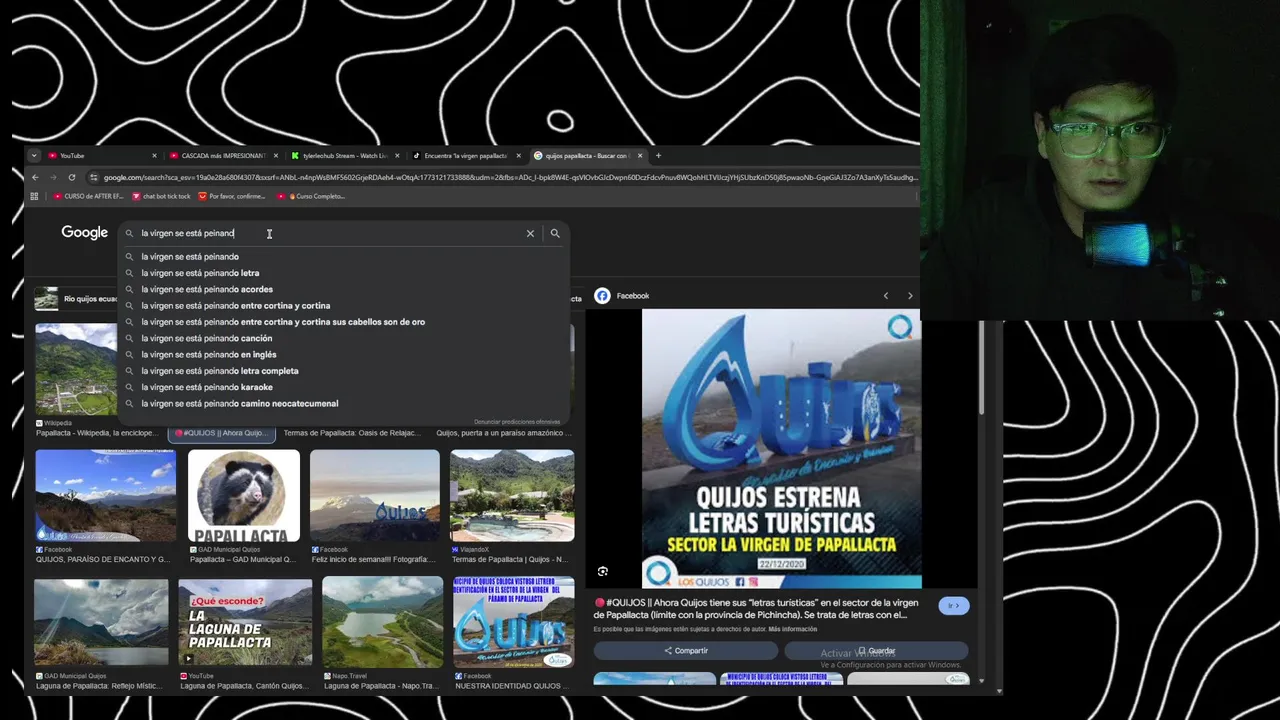Click the browser forward arrow

pyautogui.click(x=53, y=177)
